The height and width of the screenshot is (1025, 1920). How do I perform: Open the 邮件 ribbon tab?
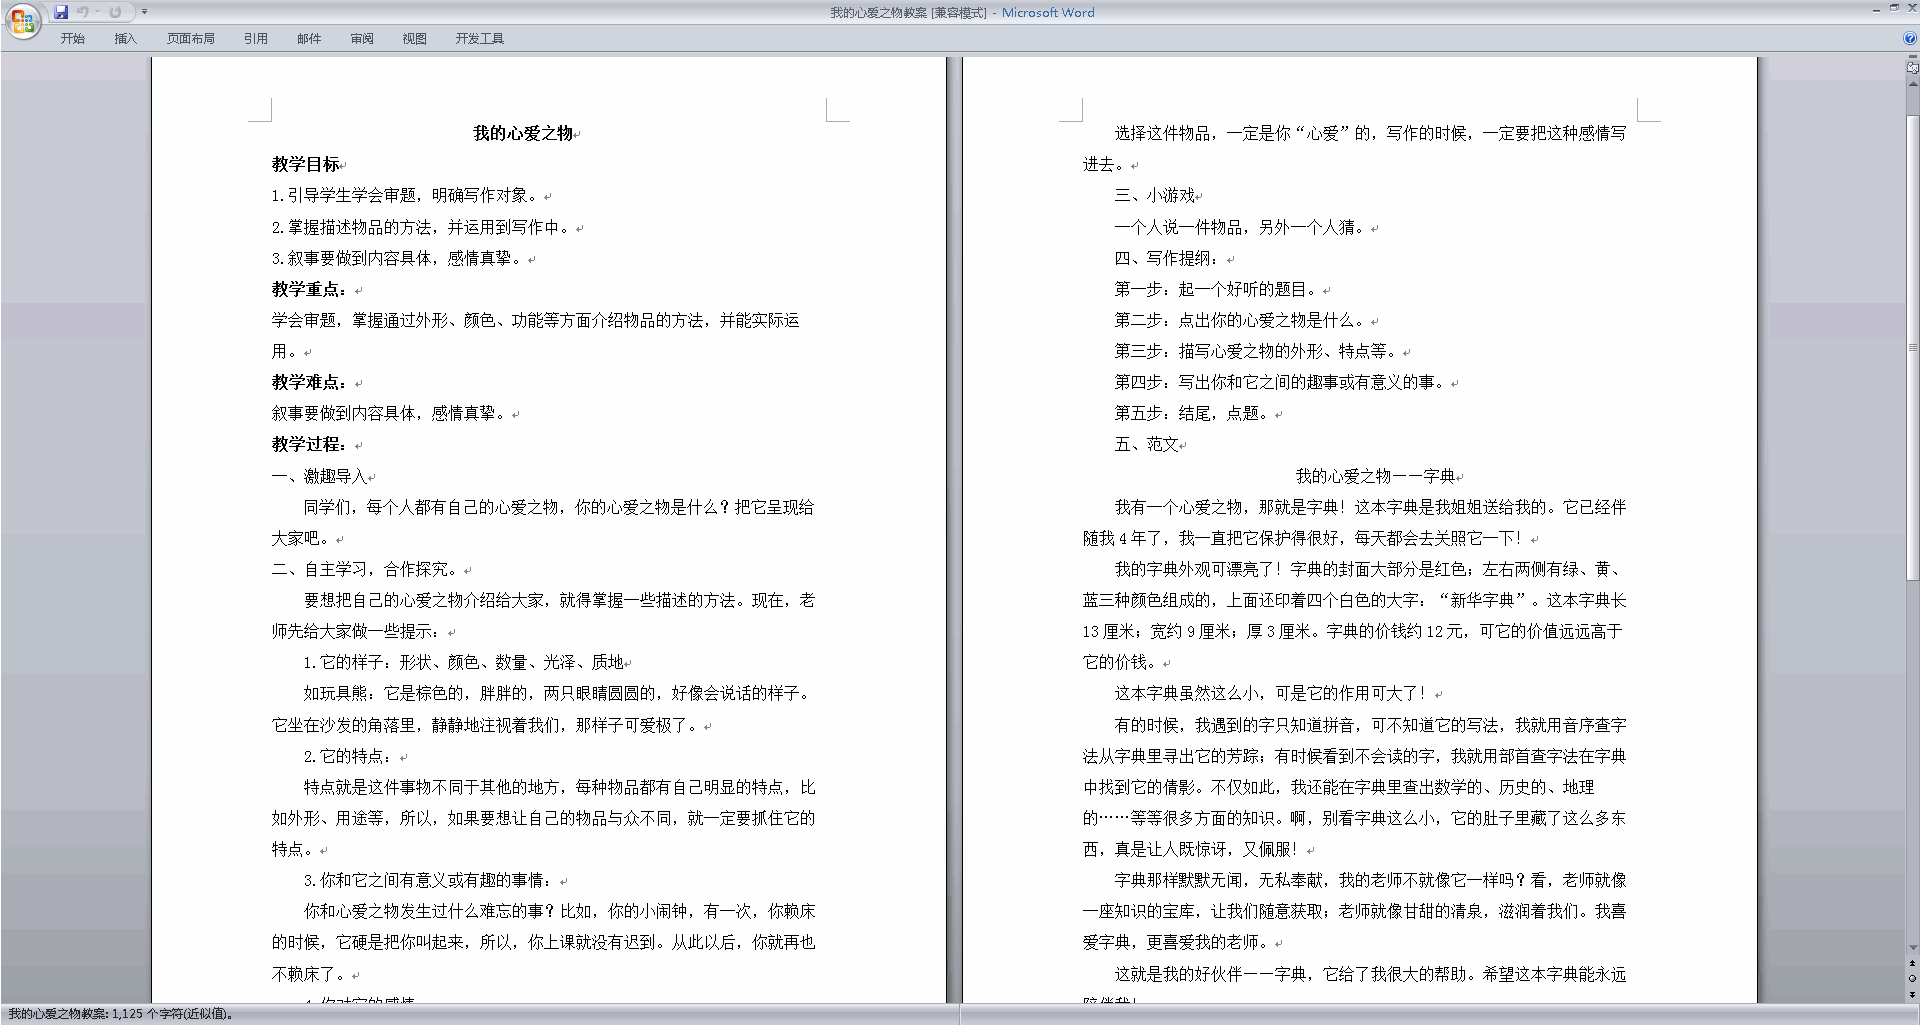click(309, 39)
